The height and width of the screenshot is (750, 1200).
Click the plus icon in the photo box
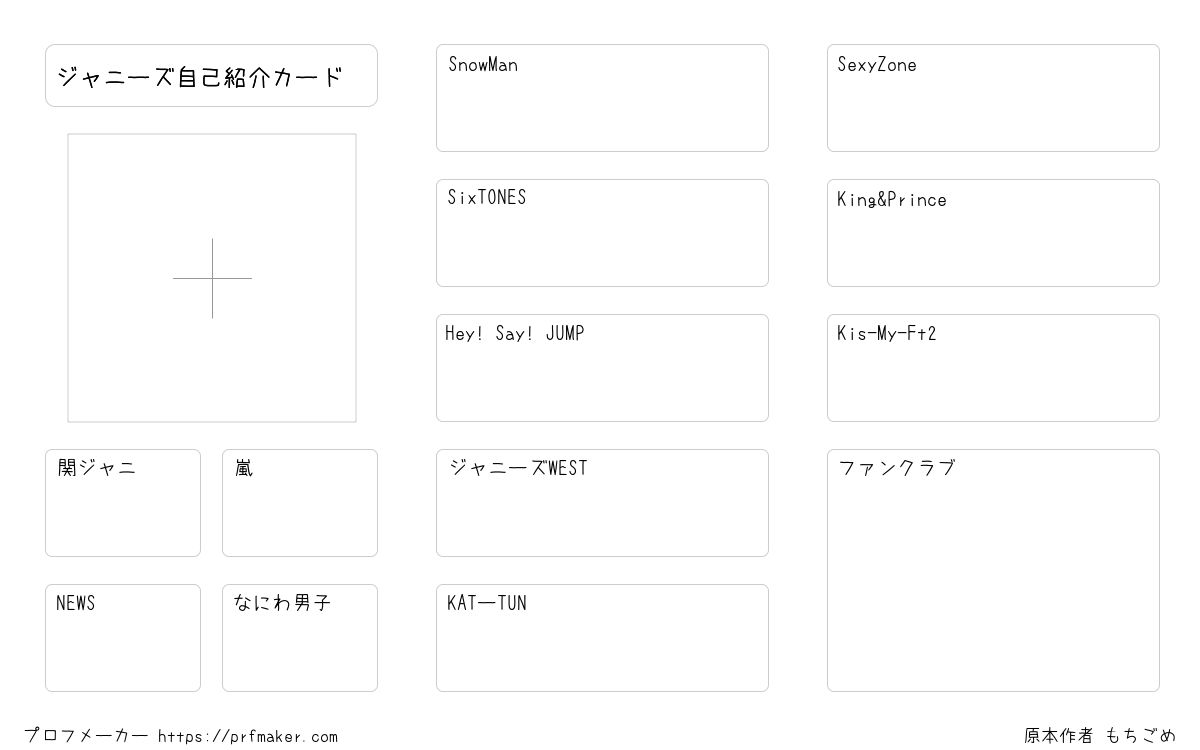point(212,278)
